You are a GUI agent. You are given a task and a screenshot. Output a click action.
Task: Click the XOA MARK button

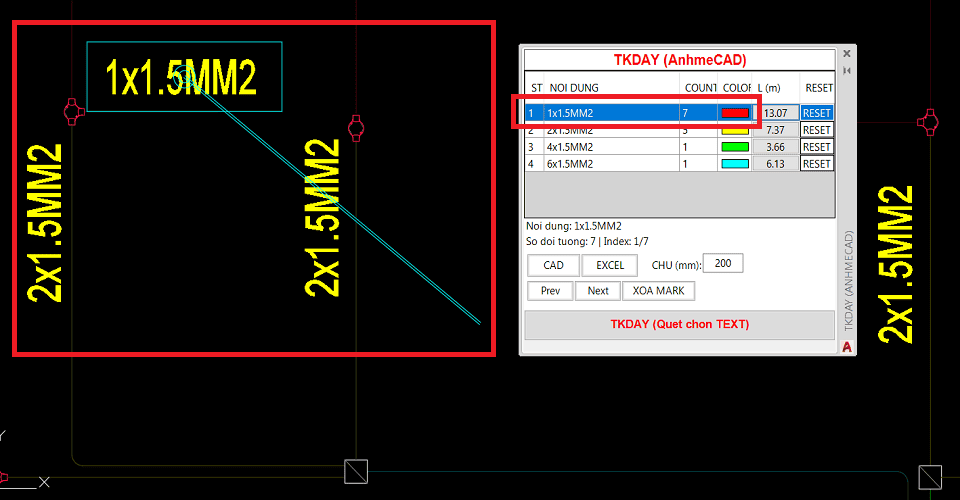(x=658, y=291)
